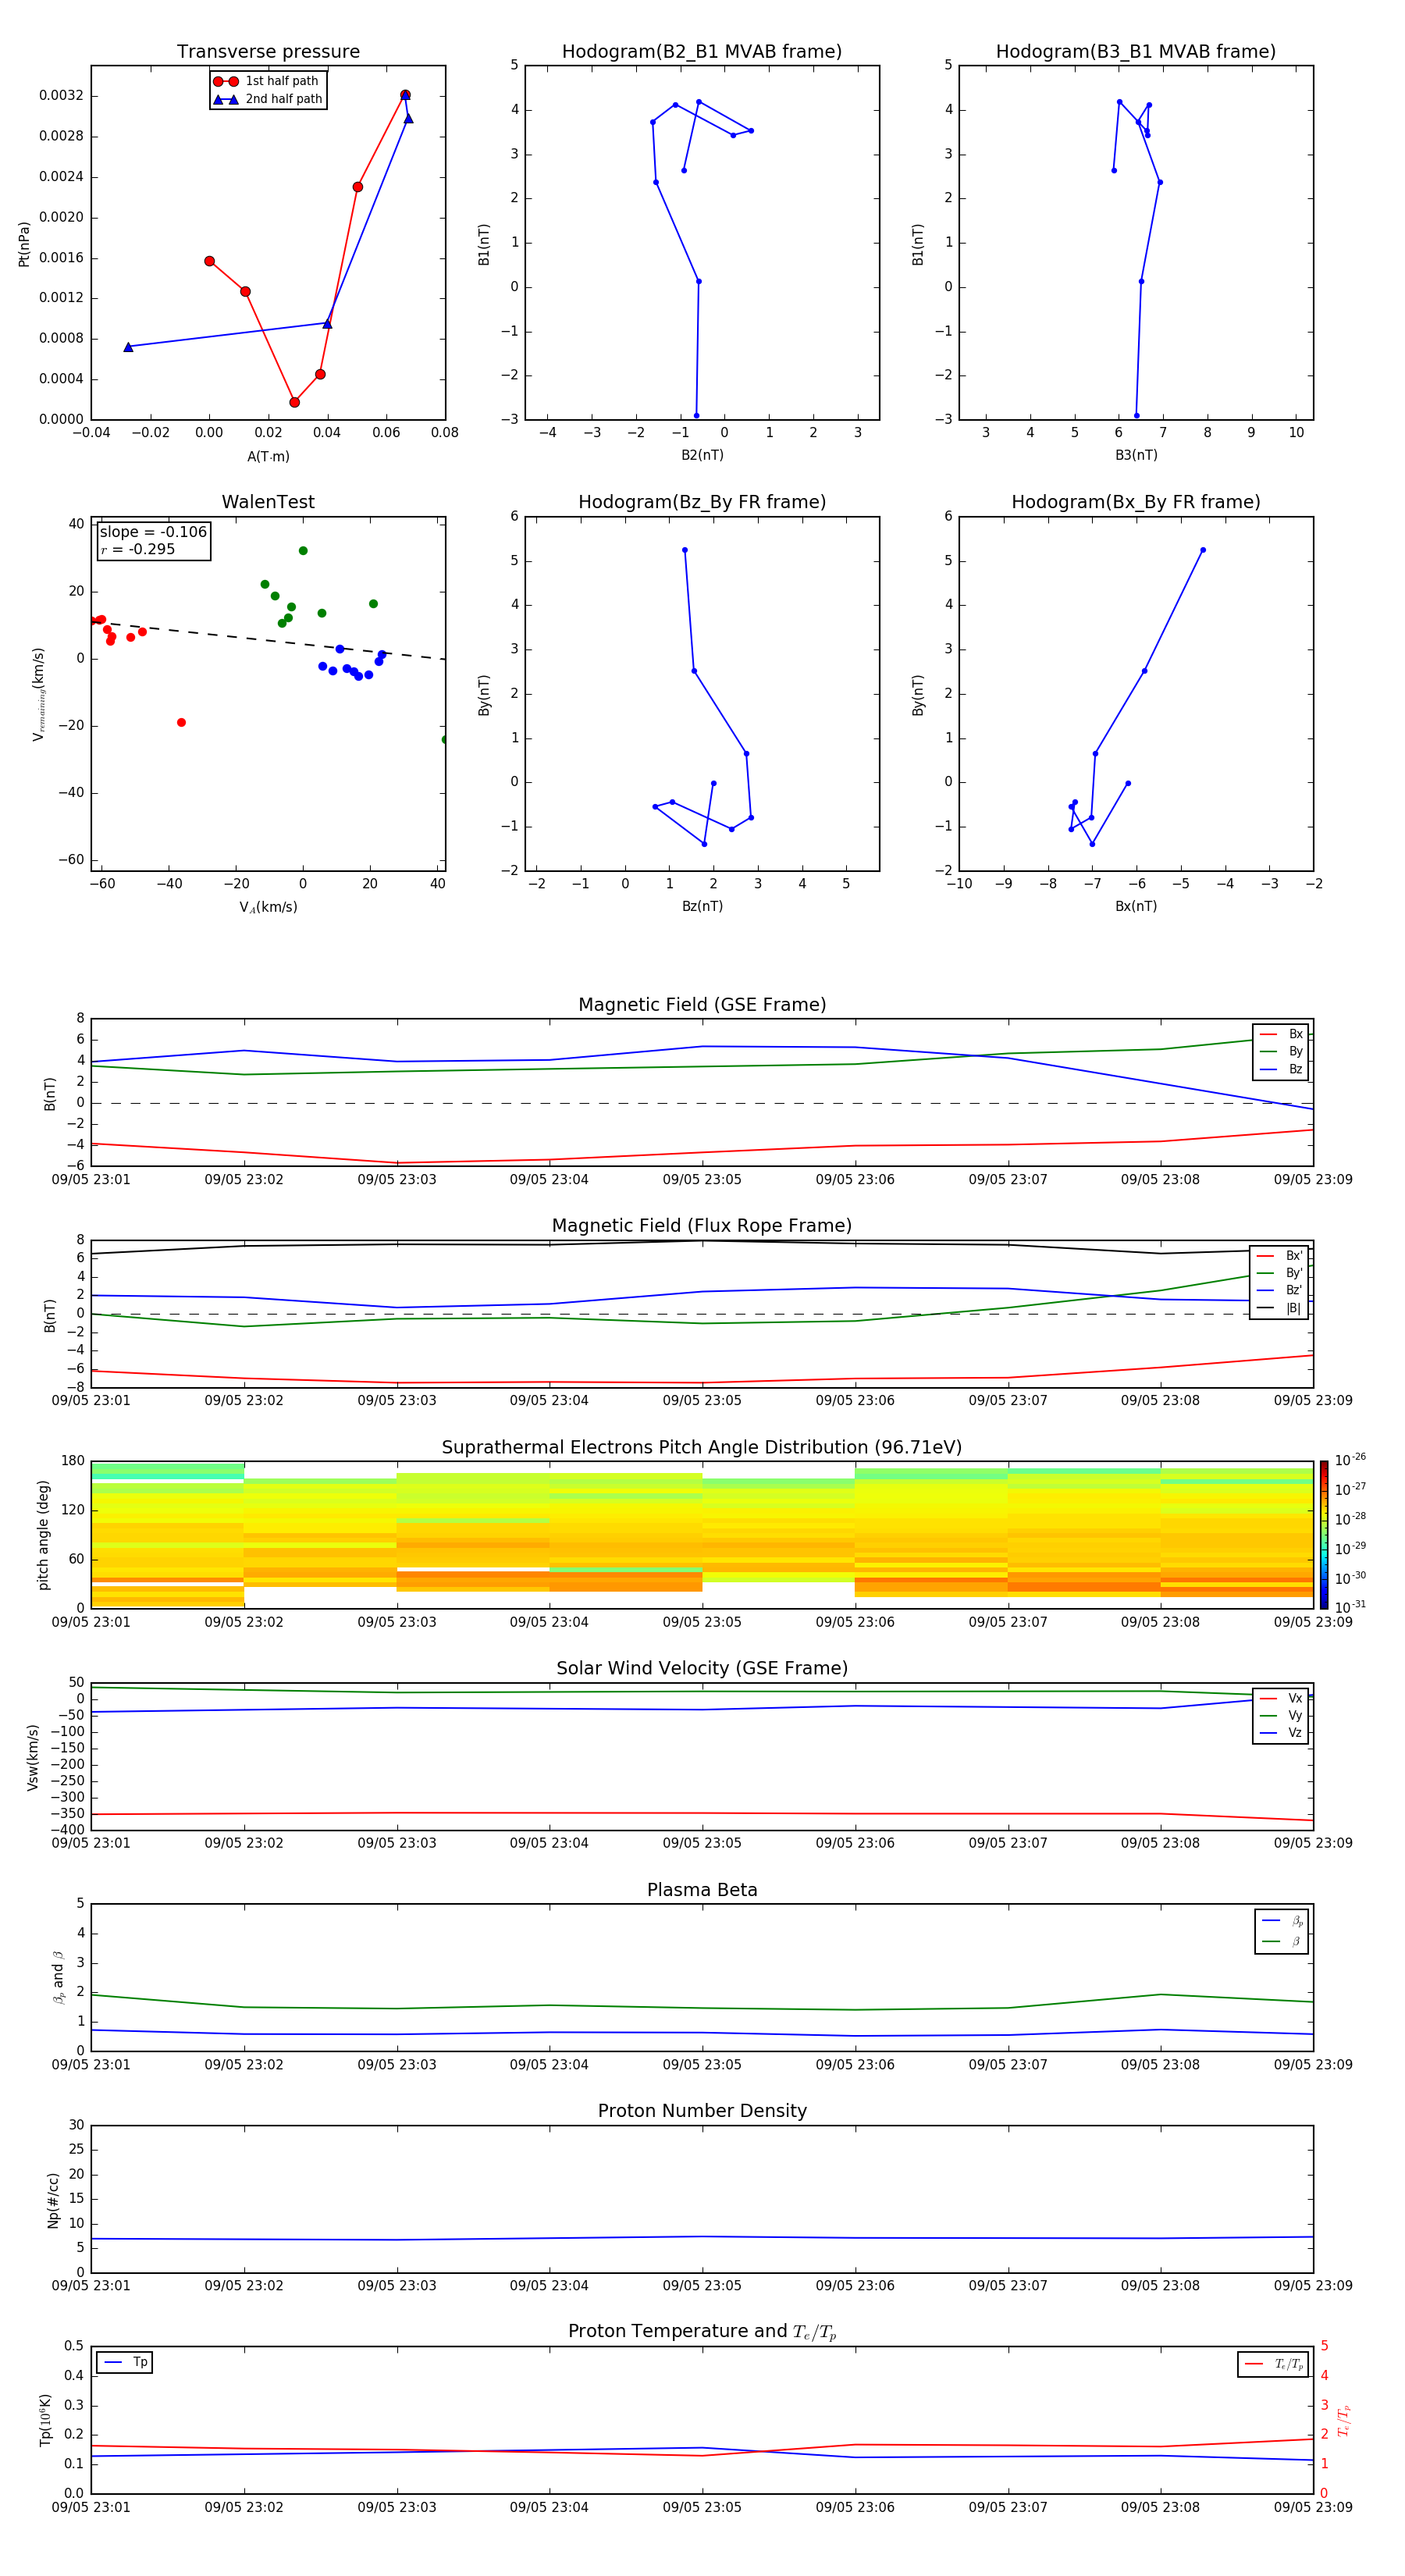Click the 'Hodogram(B2_B1 MVAB frame)' title
Image resolution: width=1405 pixels, height=2576 pixels.
(x=702, y=52)
